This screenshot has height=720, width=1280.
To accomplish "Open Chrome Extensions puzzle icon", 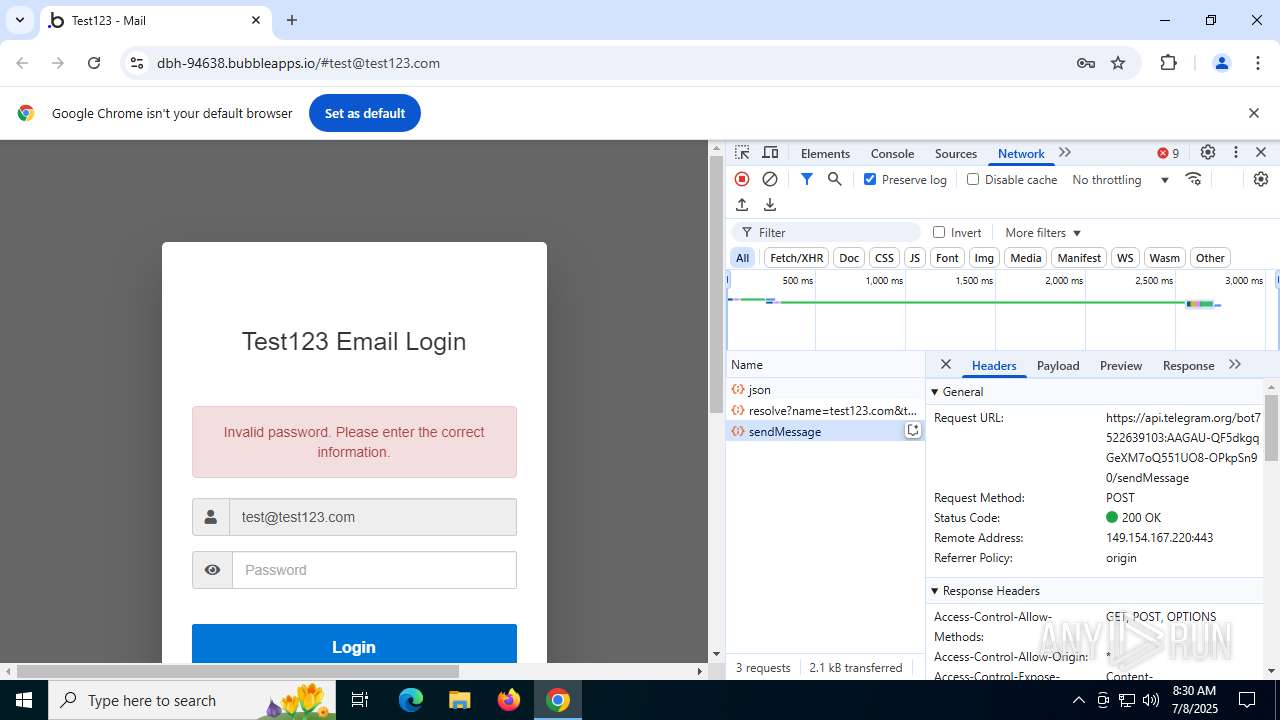I will point(1169,63).
